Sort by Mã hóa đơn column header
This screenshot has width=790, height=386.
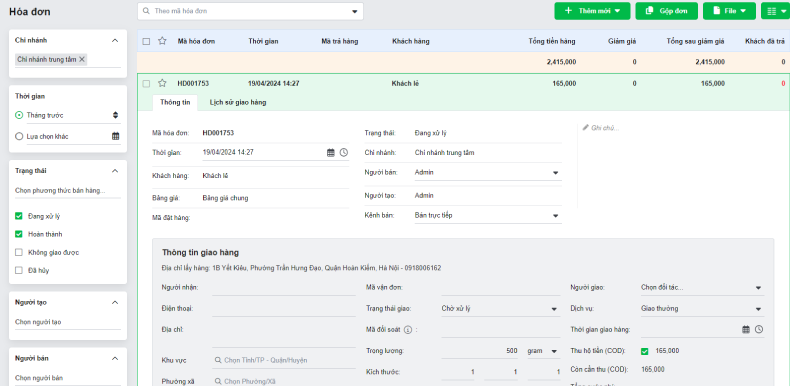196,41
